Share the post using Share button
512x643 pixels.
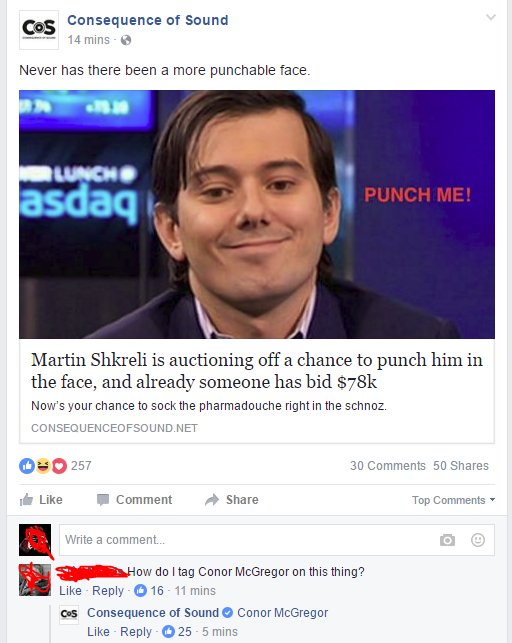pyautogui.click(x=232, y=499)
